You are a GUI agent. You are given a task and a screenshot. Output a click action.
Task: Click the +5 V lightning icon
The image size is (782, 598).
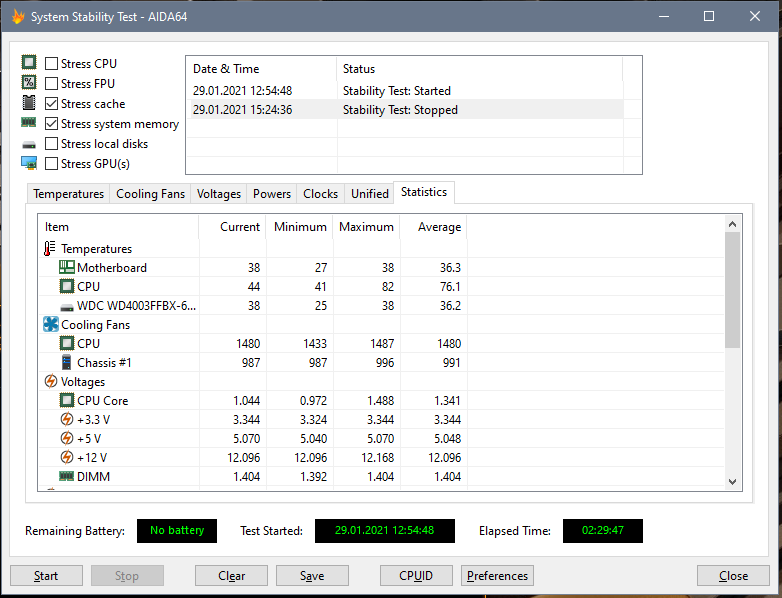[66, 438]
